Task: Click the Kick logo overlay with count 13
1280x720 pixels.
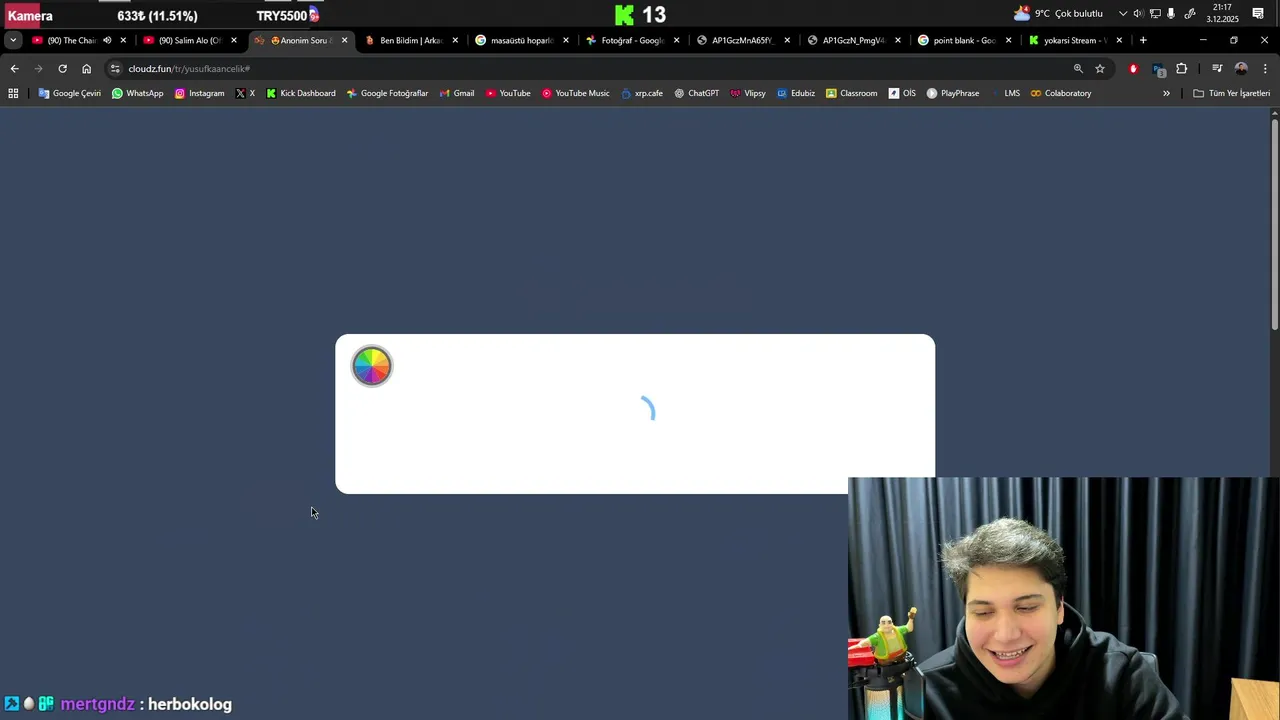Action: coord(640,14)
